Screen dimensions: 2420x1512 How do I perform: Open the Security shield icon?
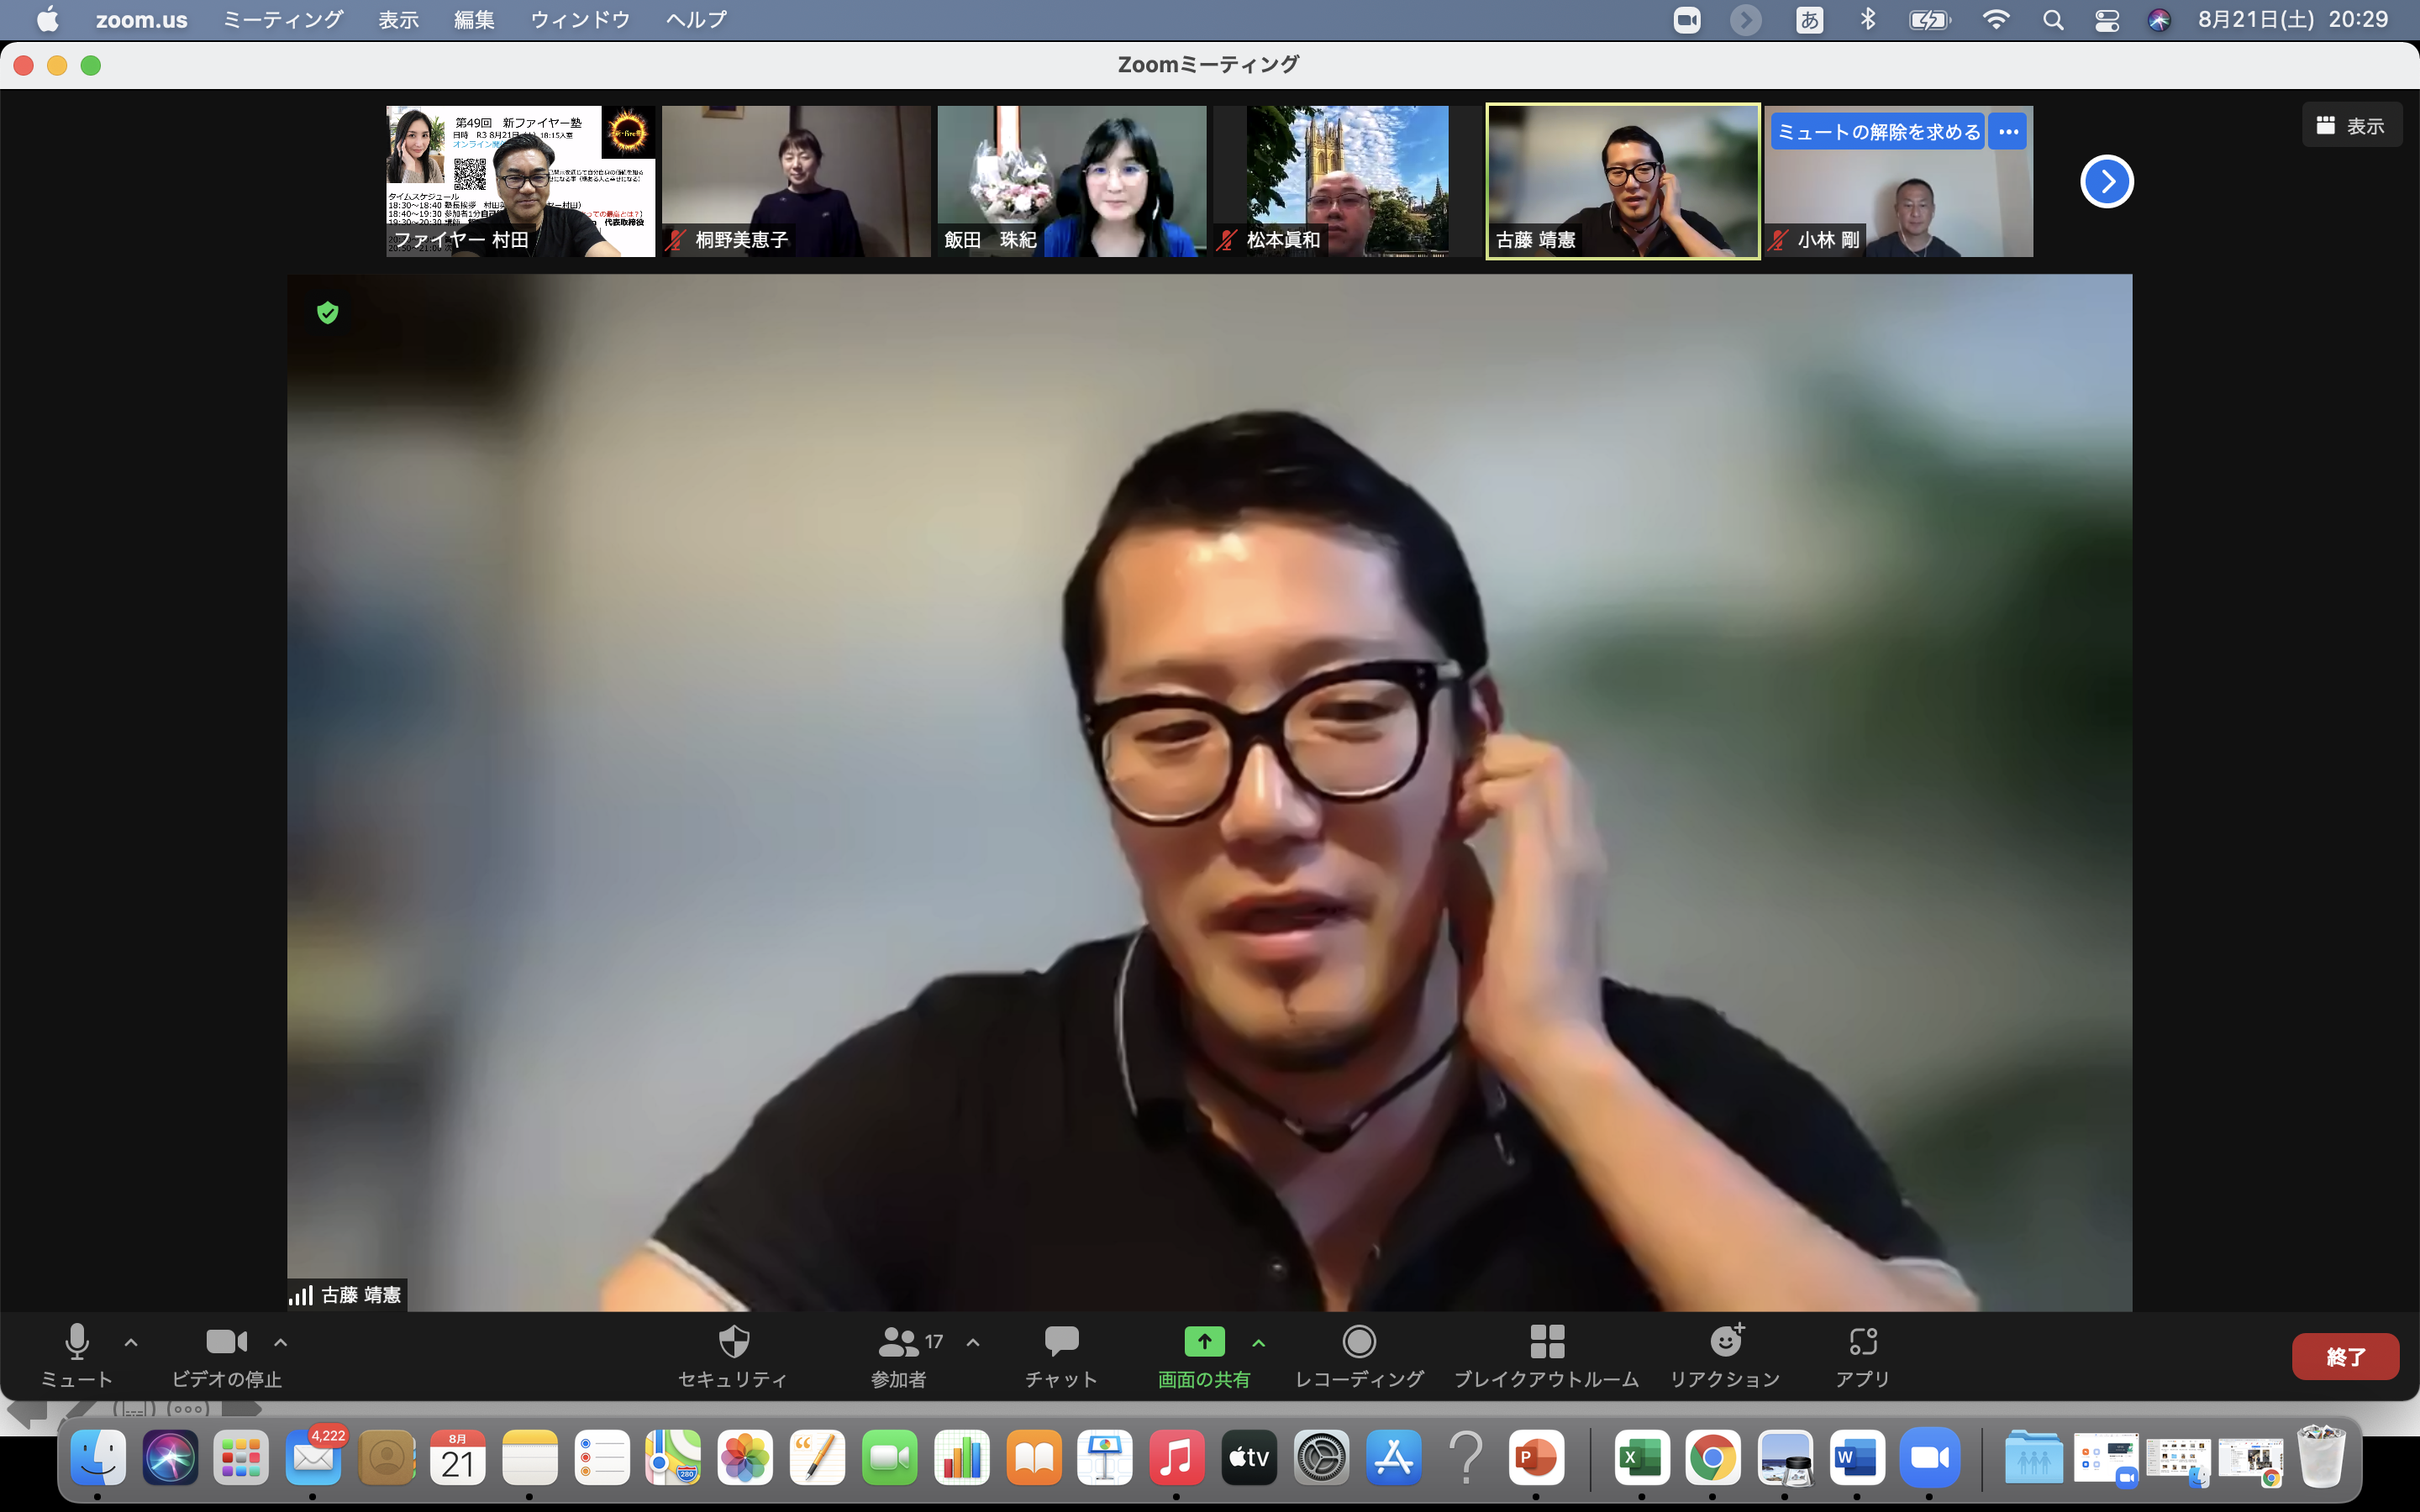click(733, 1342)
